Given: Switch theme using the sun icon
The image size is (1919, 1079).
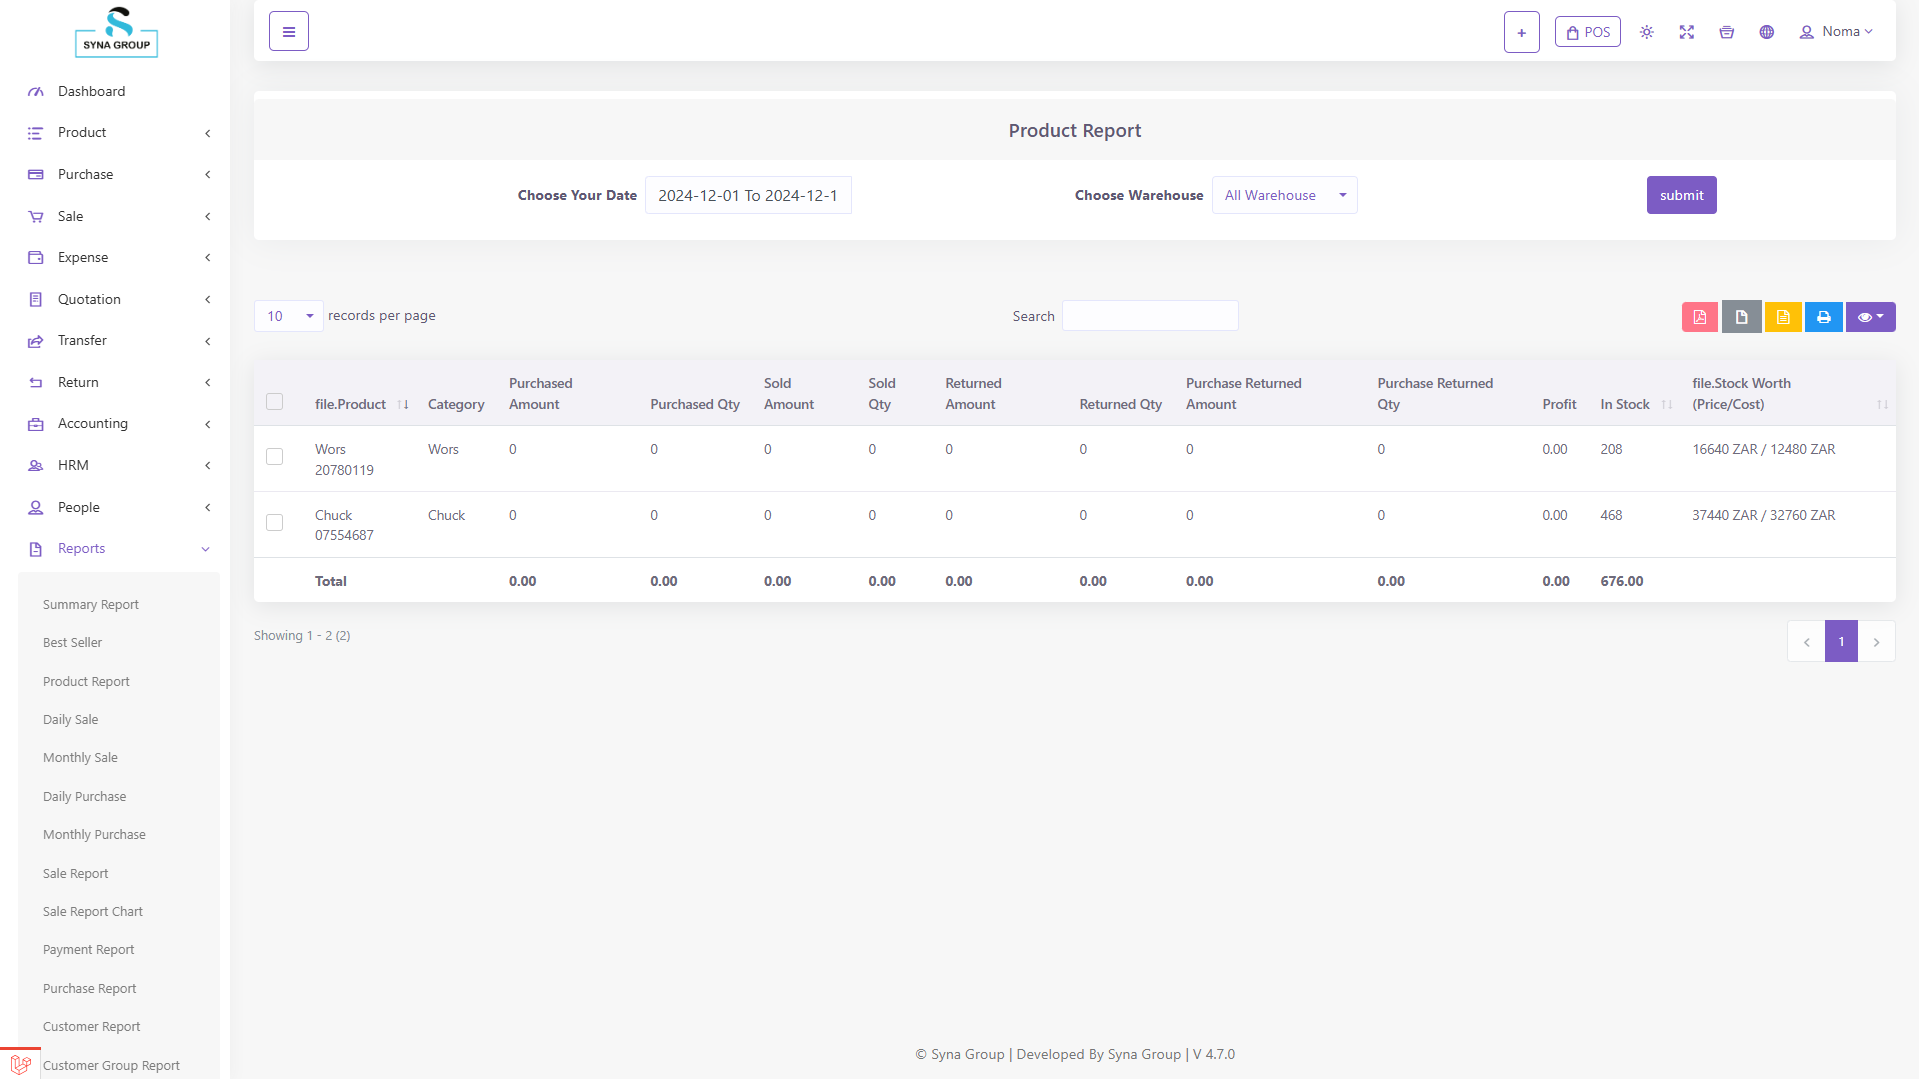Looking at the screenshot, I should 1646,32.
